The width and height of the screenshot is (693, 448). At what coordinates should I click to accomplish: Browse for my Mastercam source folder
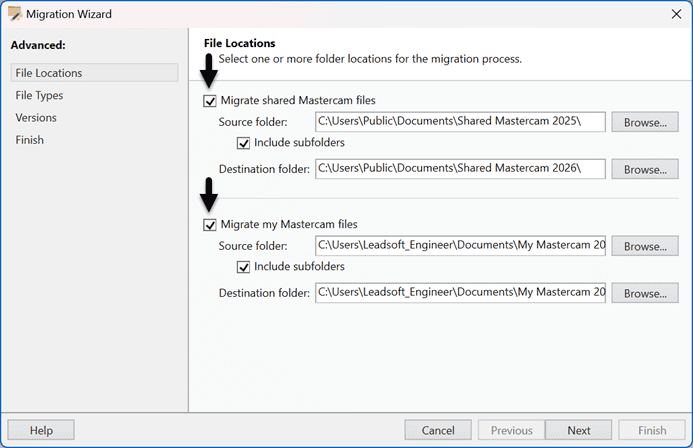click(645, 246)
